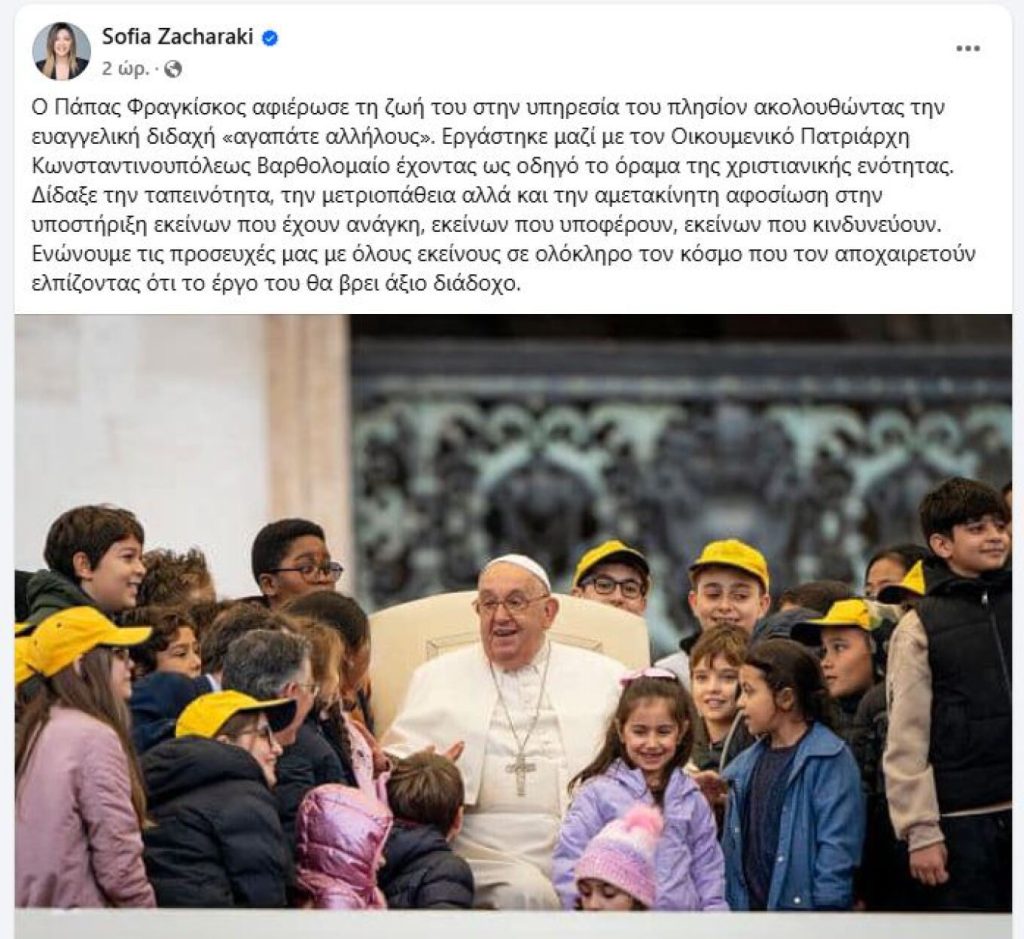Open the three-dot post options menu
This screenshot has width=1024, height=939.
click(x=967, y=49)
